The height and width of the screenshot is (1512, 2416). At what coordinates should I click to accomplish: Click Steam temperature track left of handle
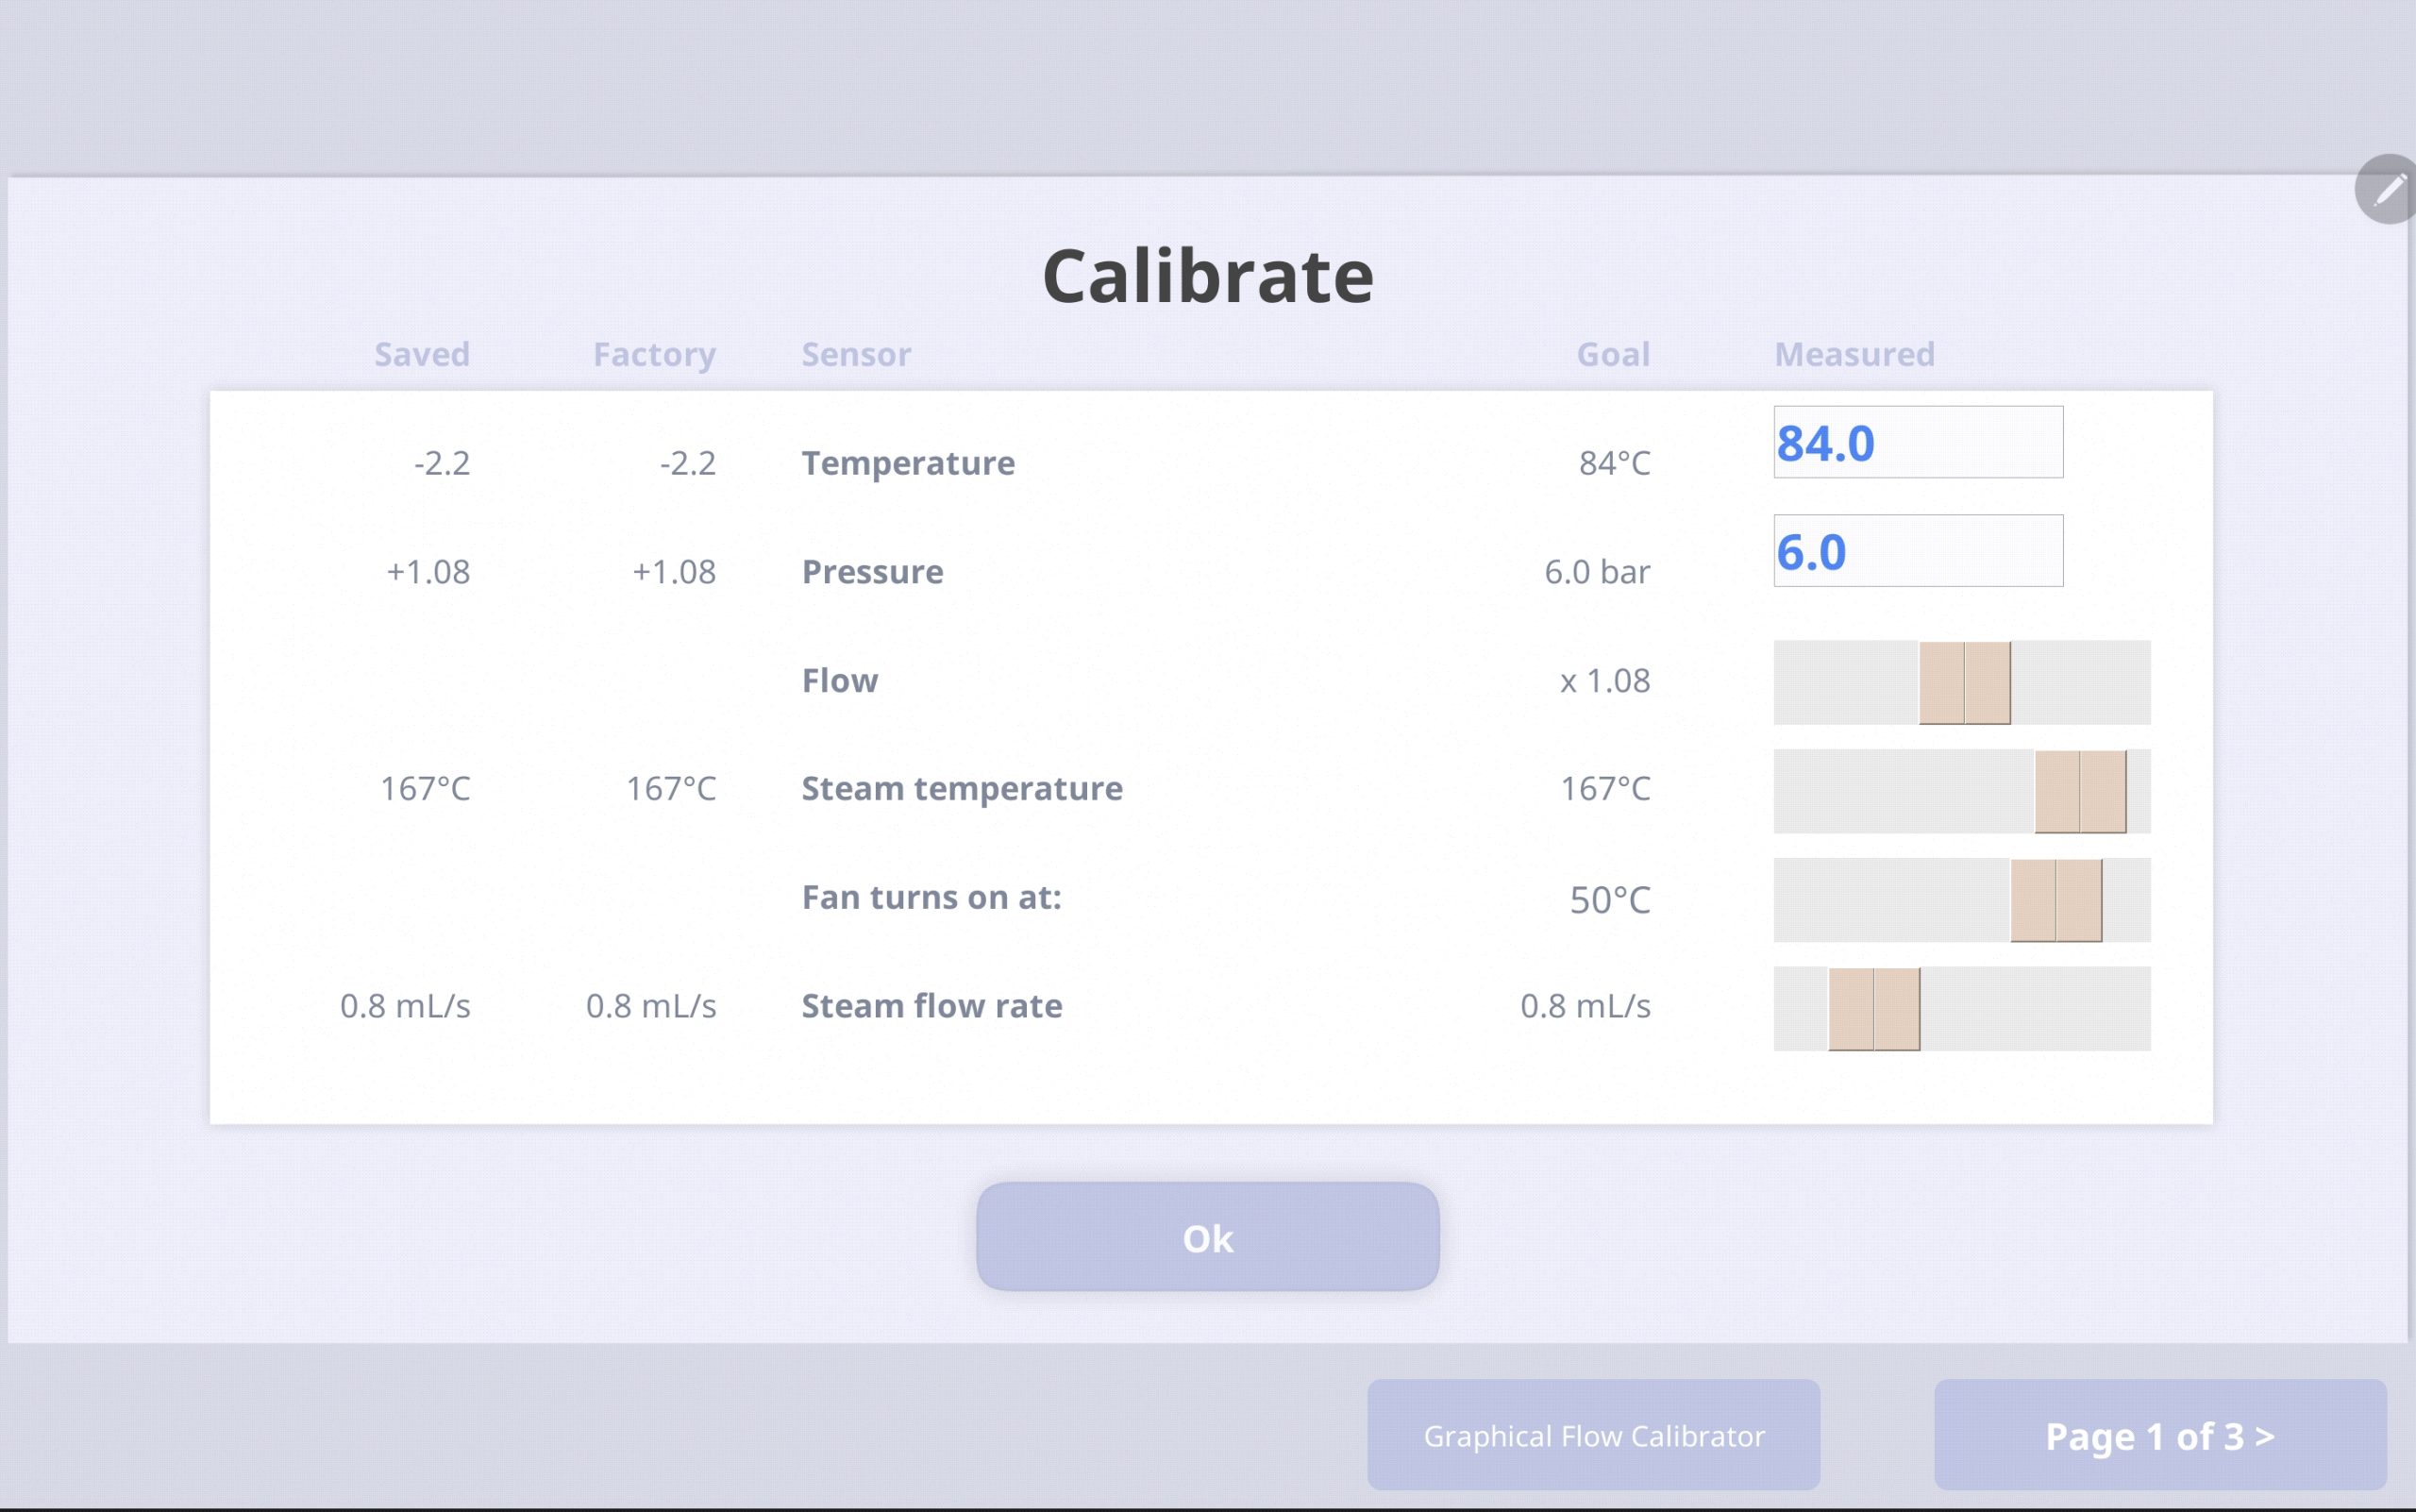[x=1900, y=791]
